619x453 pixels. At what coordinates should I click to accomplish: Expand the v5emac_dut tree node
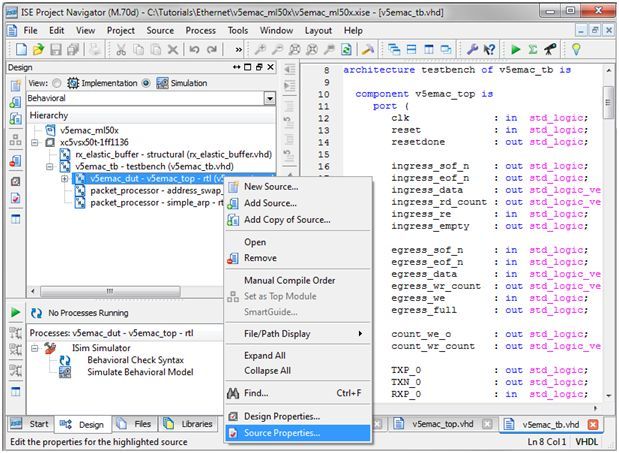(x=64, y=179)
